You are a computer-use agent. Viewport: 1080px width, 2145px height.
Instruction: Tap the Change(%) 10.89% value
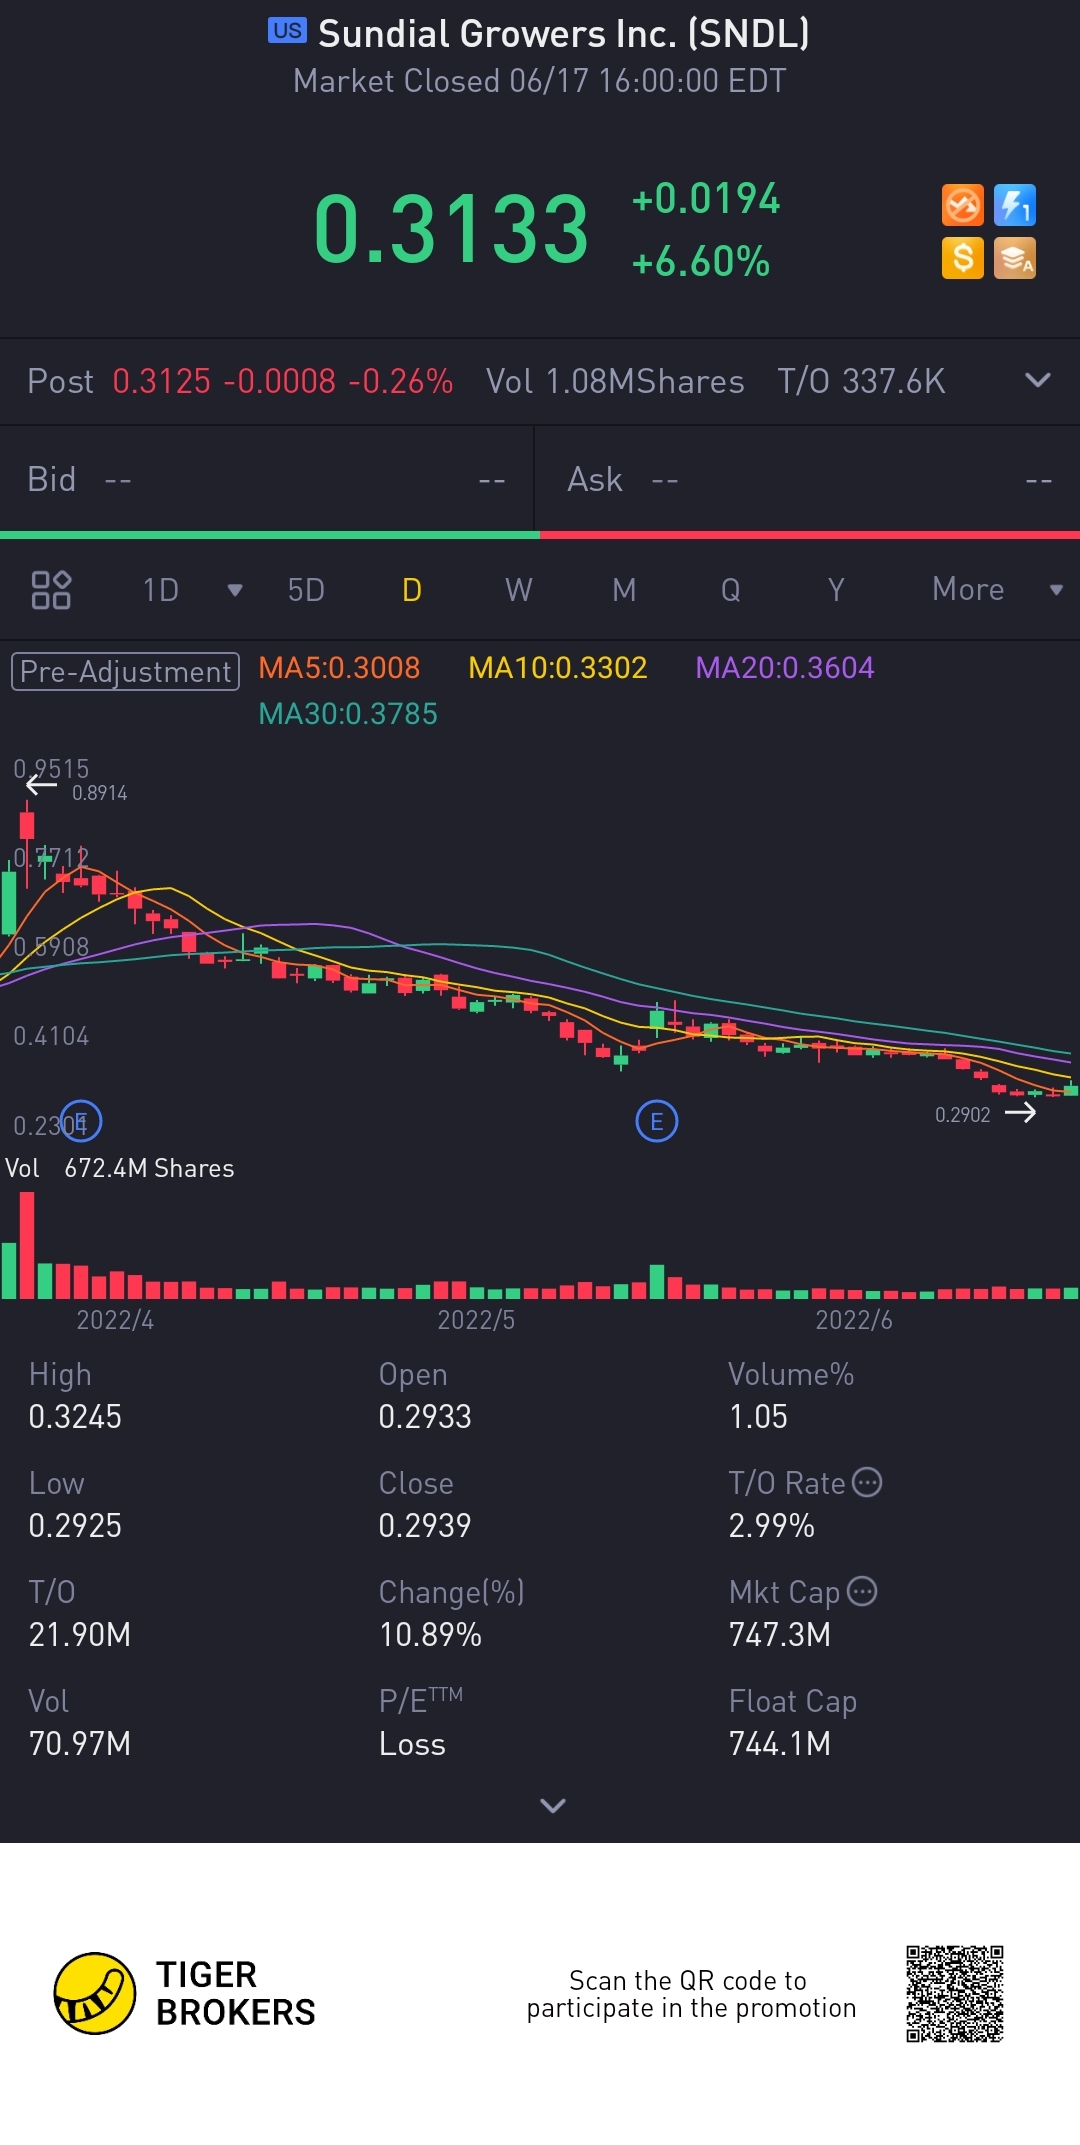click(x=430, y=1635)
